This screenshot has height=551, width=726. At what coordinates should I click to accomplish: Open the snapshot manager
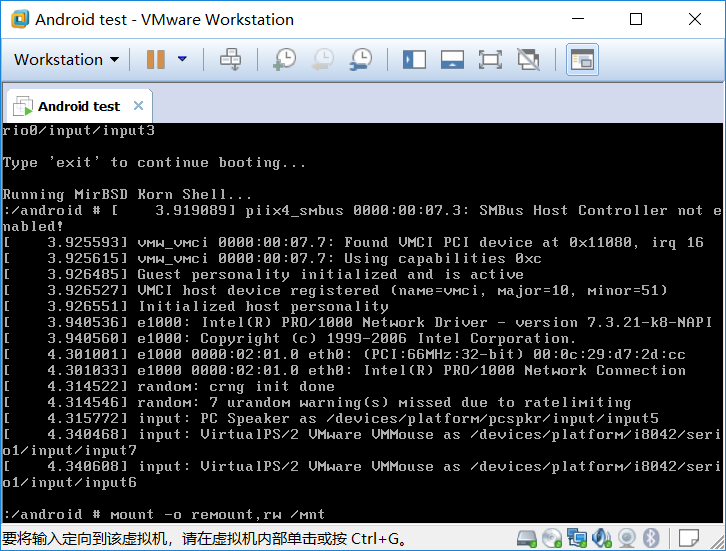[x=360, y=60]
